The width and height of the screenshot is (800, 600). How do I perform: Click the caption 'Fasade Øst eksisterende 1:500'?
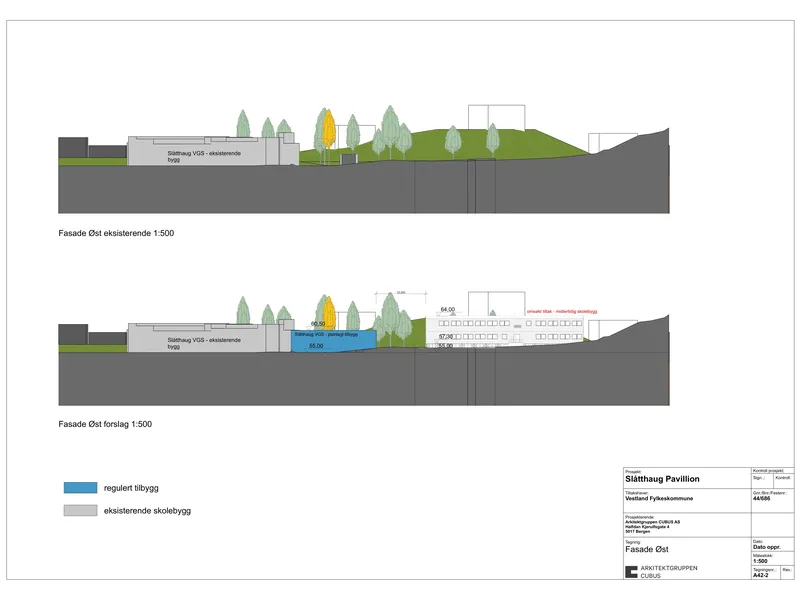coord(116,233)
